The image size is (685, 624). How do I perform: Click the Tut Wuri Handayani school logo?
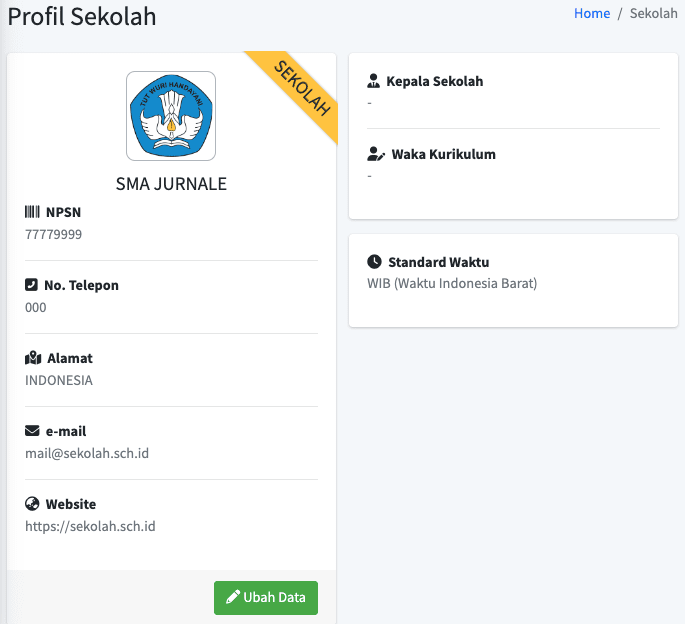[x=171, y=116]
